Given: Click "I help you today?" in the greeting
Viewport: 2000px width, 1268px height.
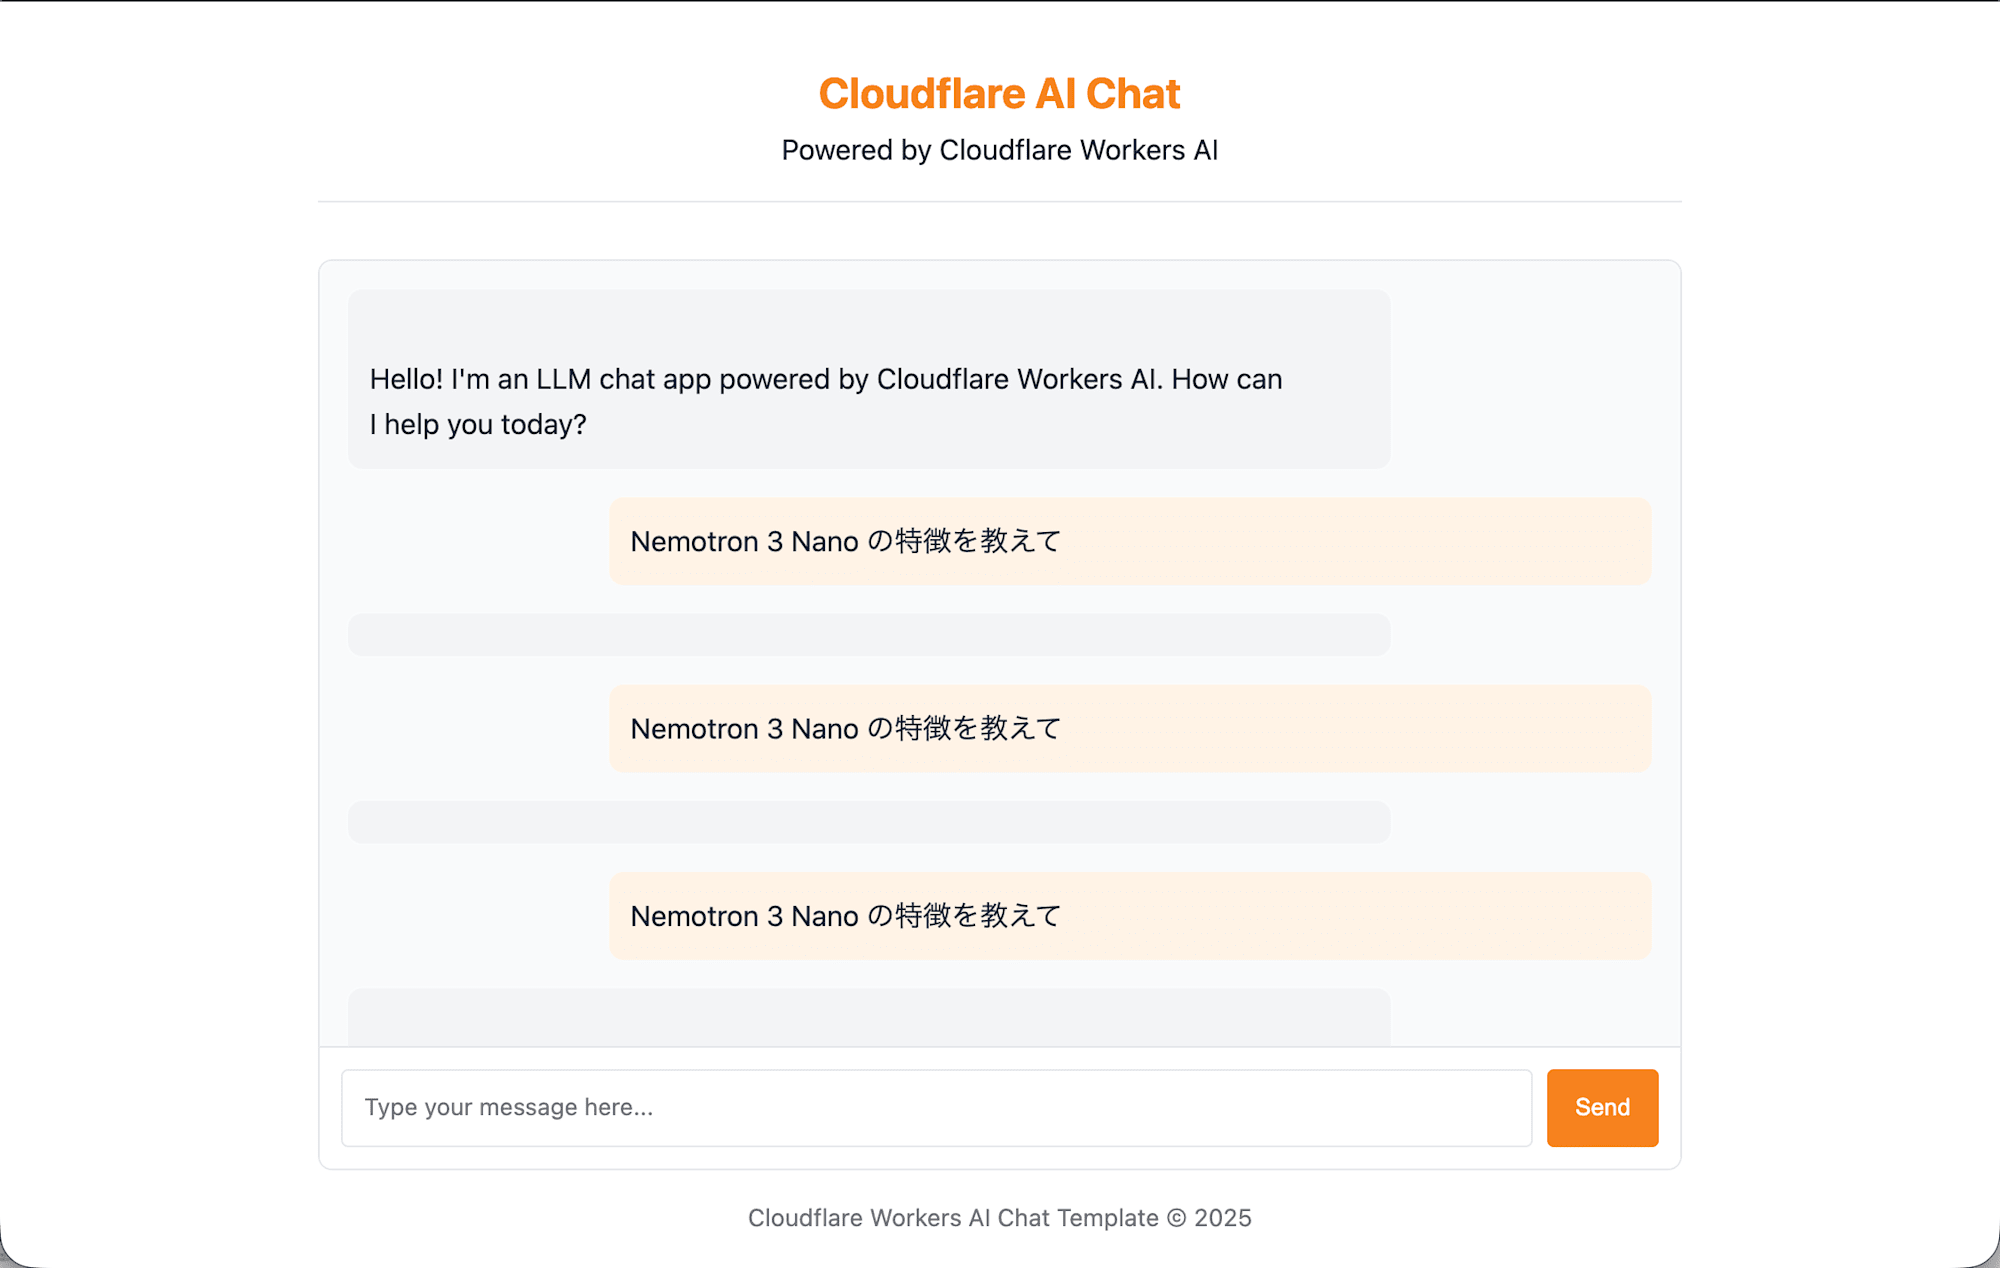Looking at the screenshot, I should (478, 424).
